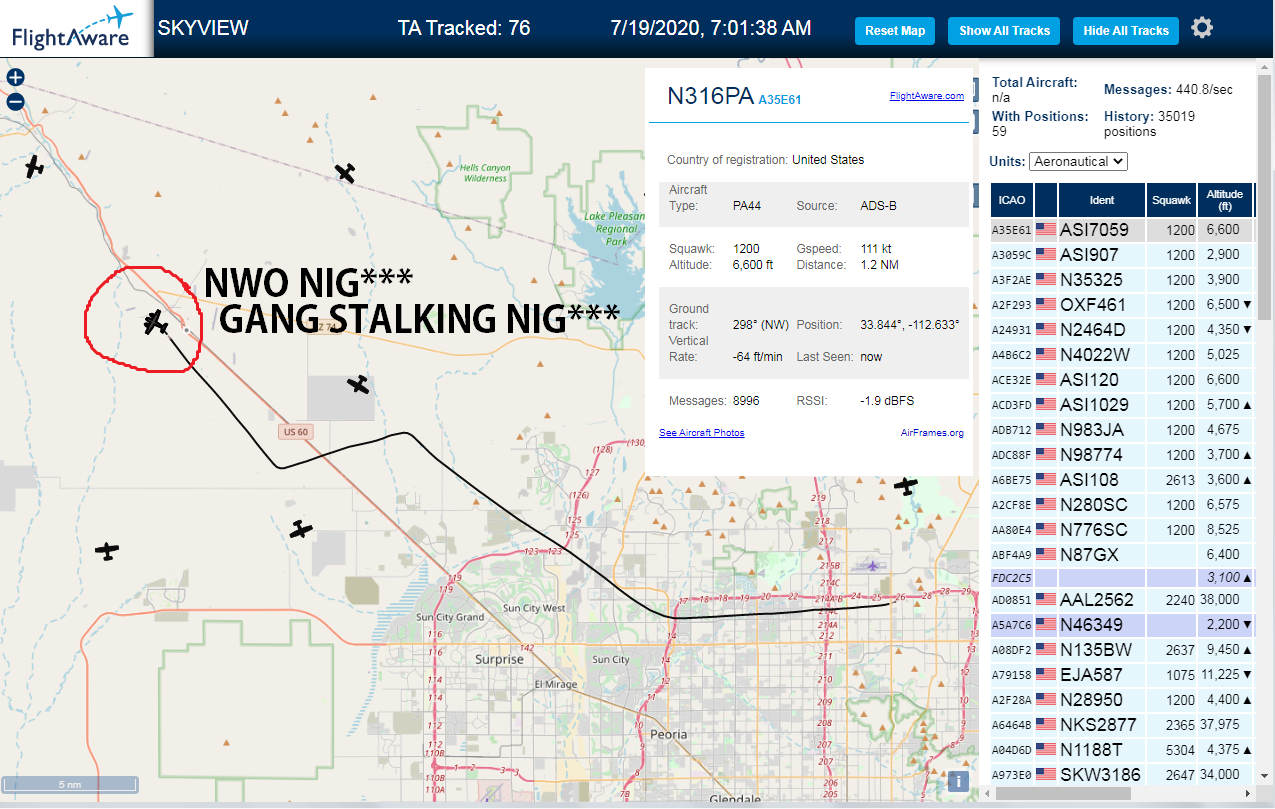This screenshot has height=809, width=1275.
Task: Click the N316PA callsign heading
Action: point(710,96)
